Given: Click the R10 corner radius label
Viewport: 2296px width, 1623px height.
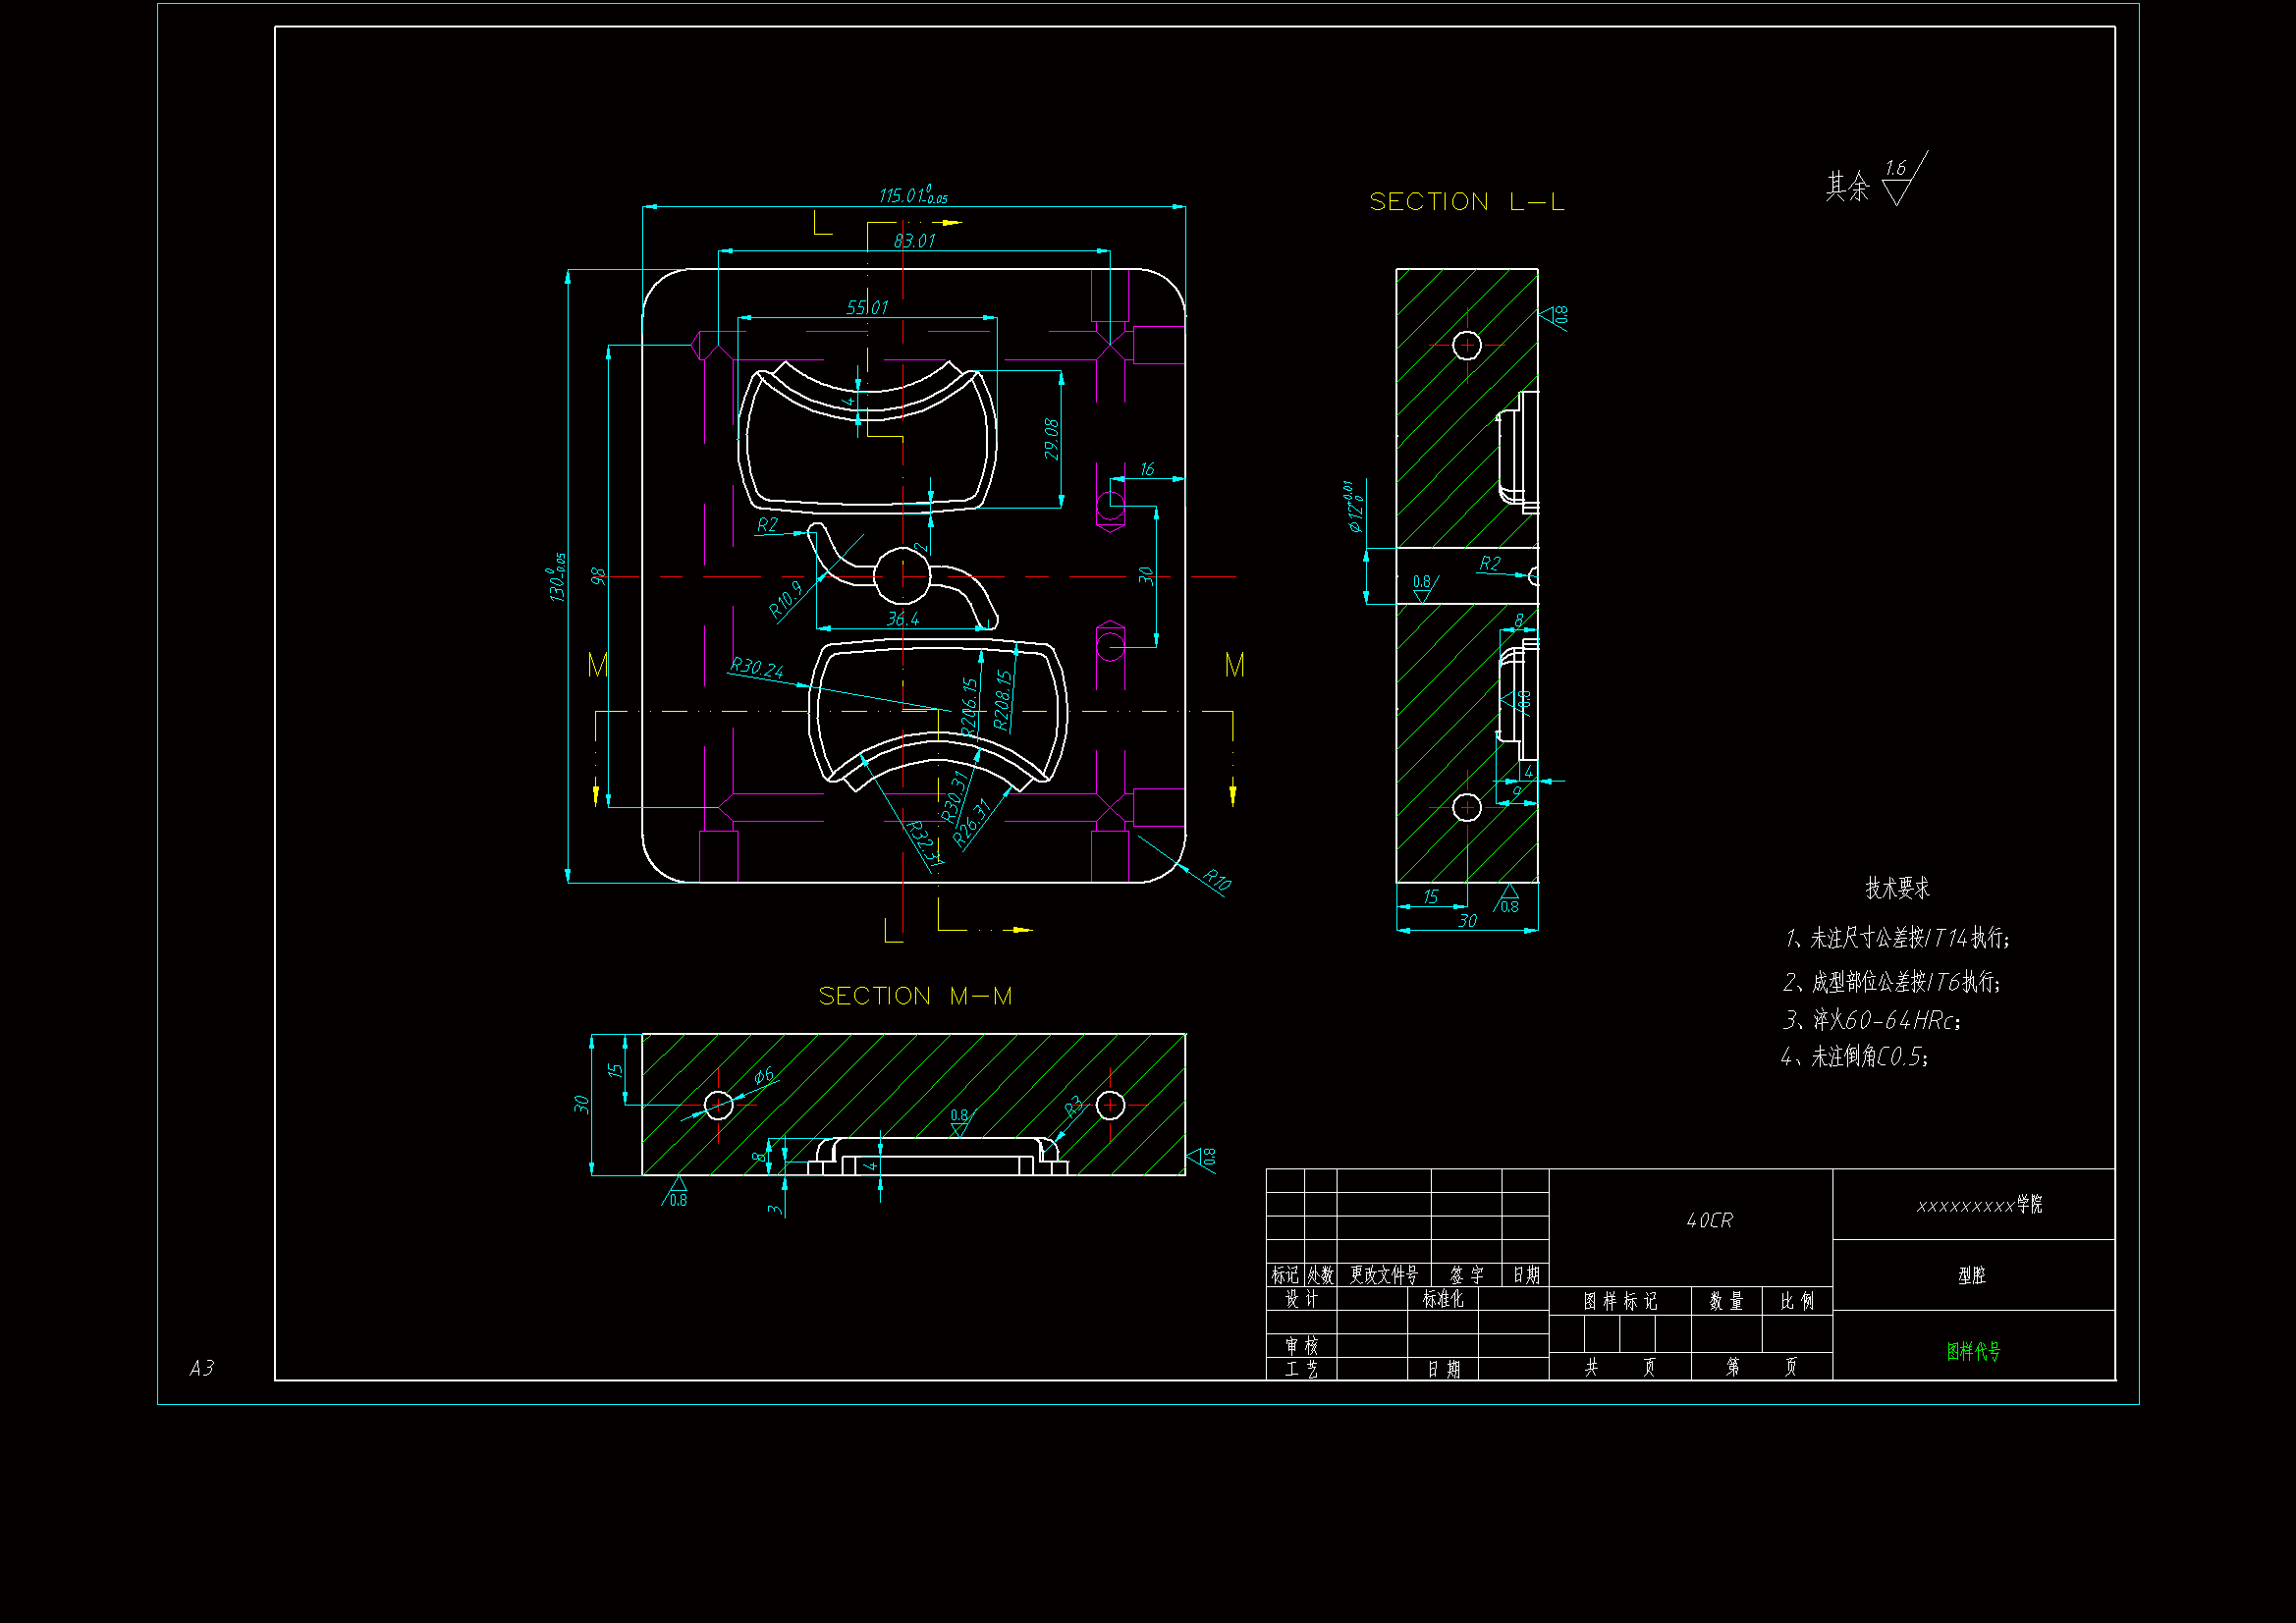Looking at the screenshot, I should pos(1216,880).
